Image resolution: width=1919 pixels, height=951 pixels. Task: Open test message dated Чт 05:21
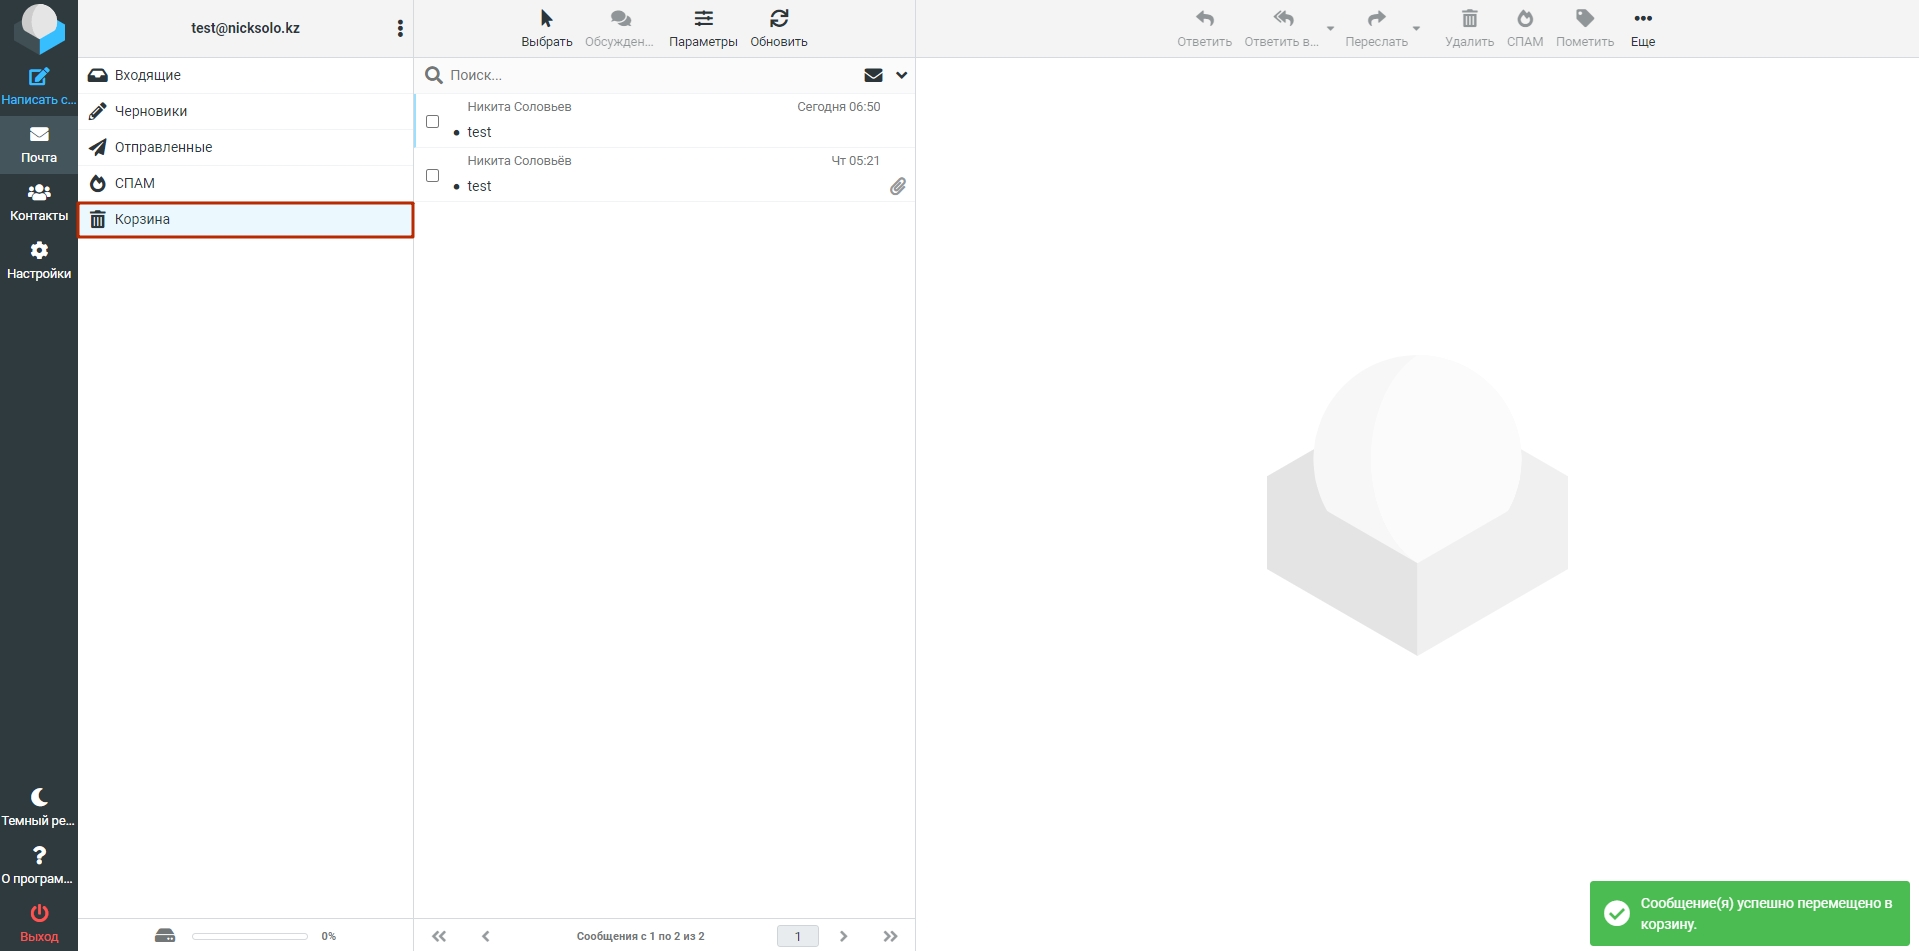(665, 174)
